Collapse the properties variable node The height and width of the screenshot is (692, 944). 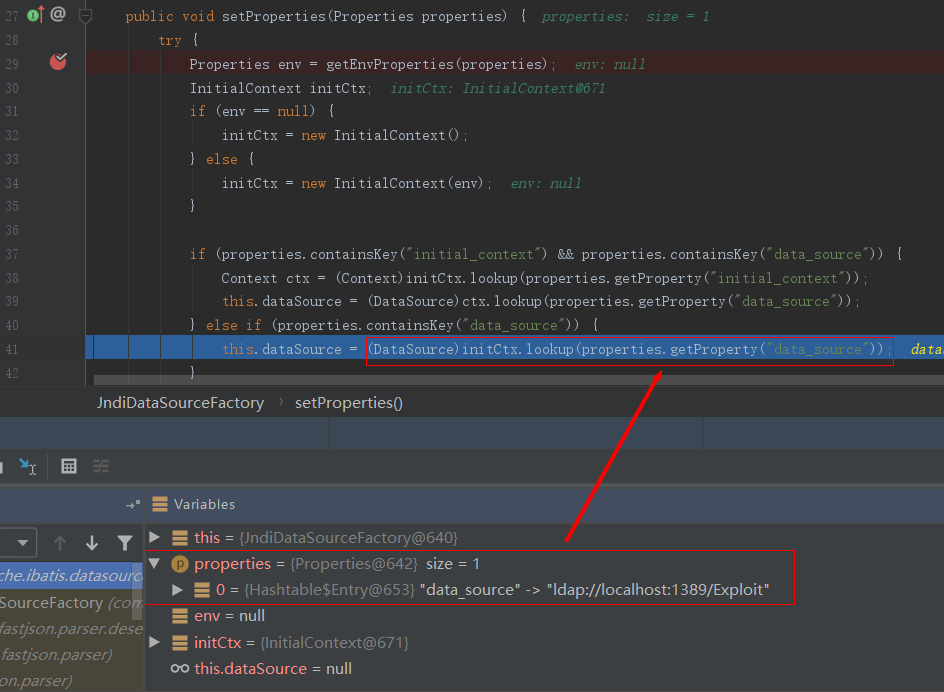(155, 564)
